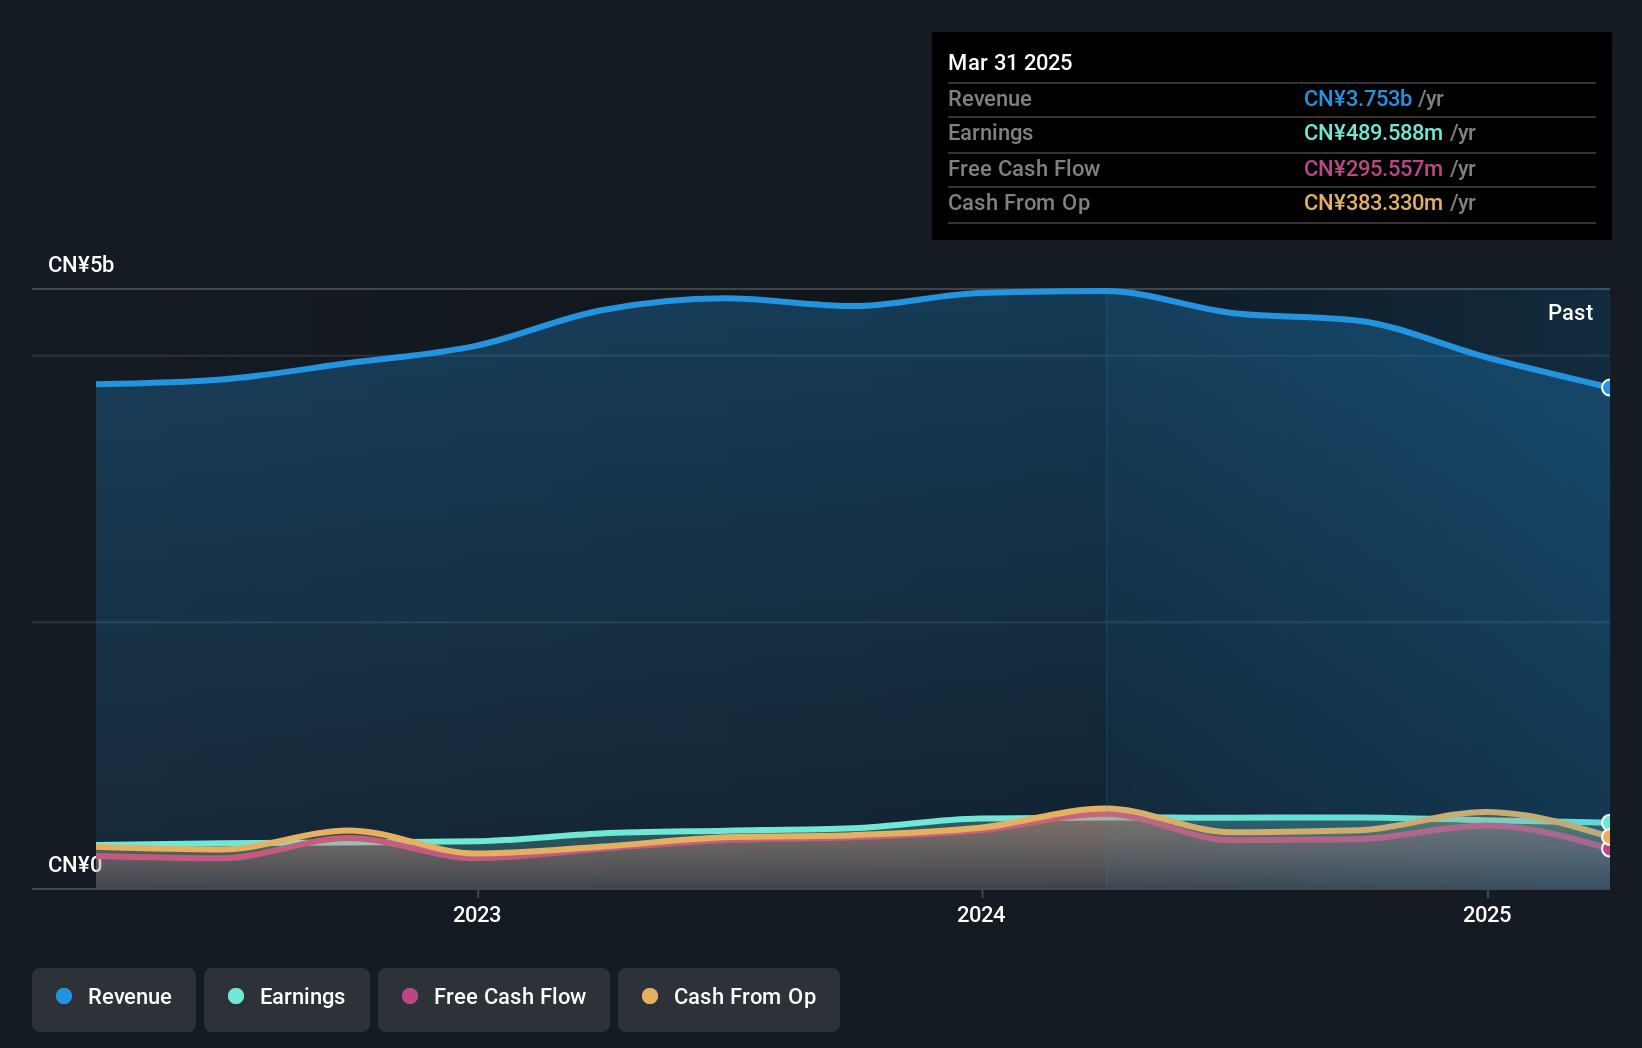Toggle the Earnings legend button
Screen dimensions: 1642x1048
tap(287, 999)
